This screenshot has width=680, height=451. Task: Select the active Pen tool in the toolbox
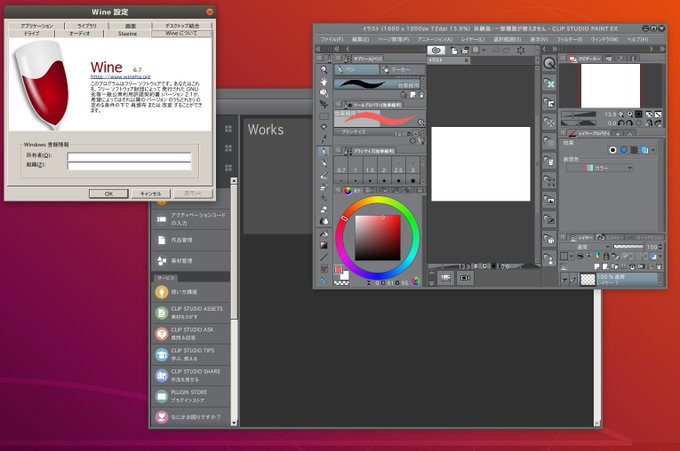(324, 151)
